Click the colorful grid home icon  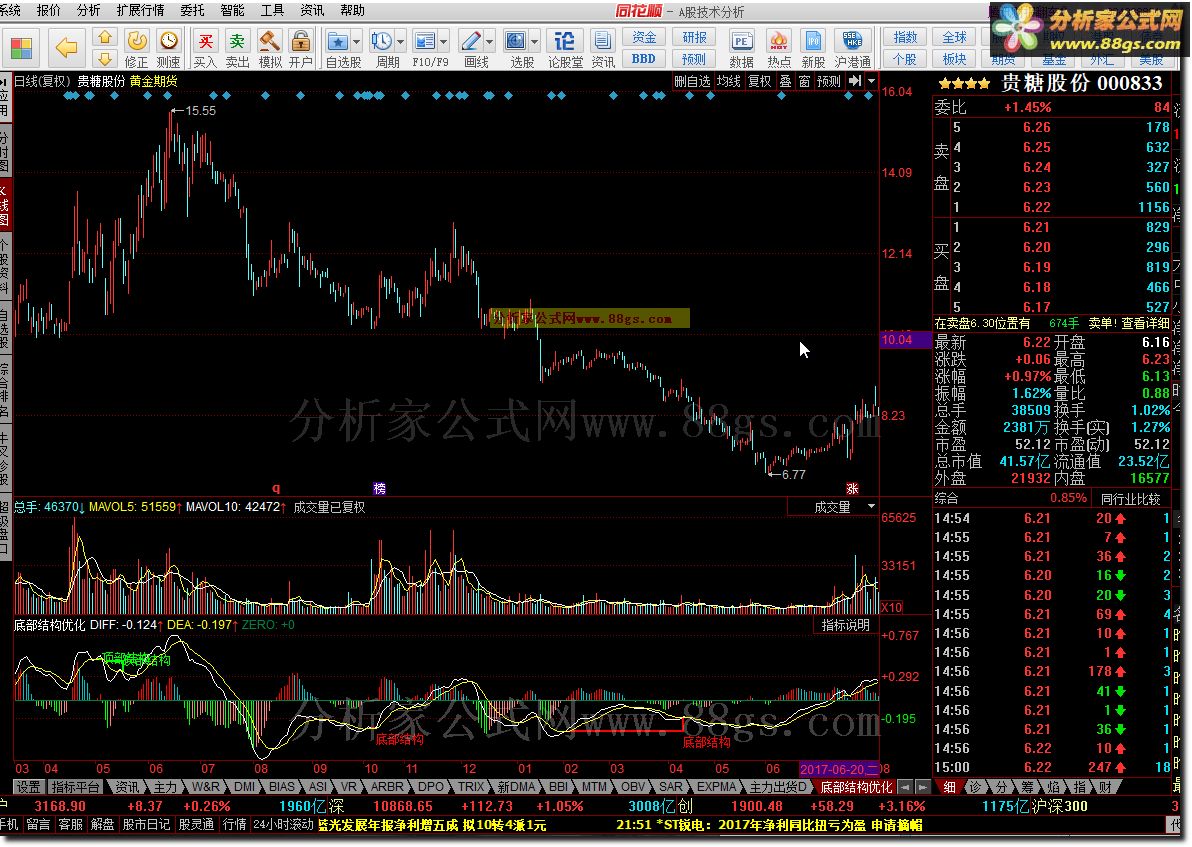(21, 48)
